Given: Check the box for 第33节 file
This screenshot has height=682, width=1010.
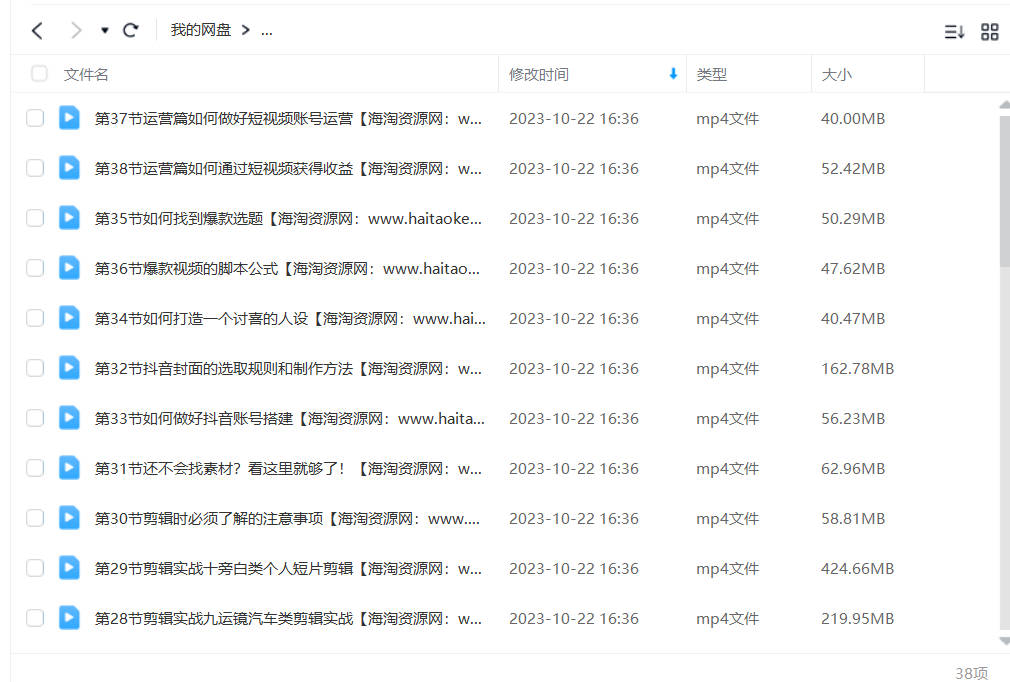Looking at the screenshot, I should [x=35, y=418].
